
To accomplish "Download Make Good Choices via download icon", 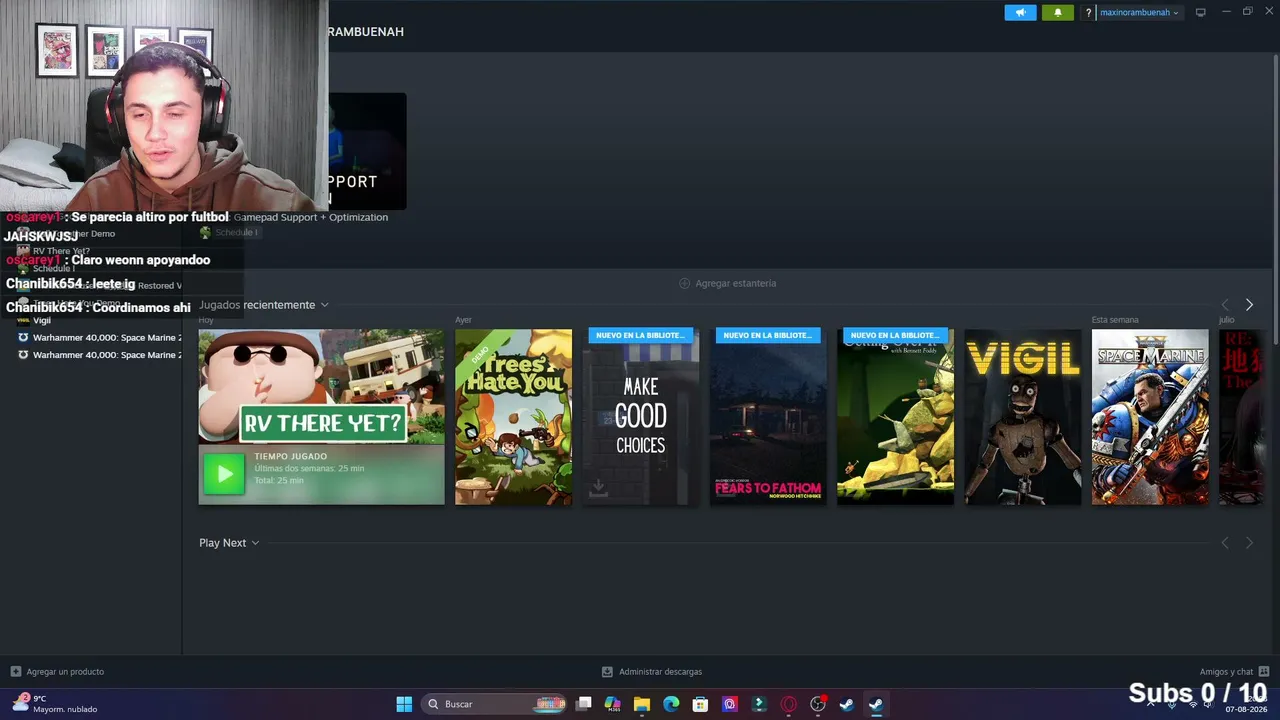I will click(598, 487).
